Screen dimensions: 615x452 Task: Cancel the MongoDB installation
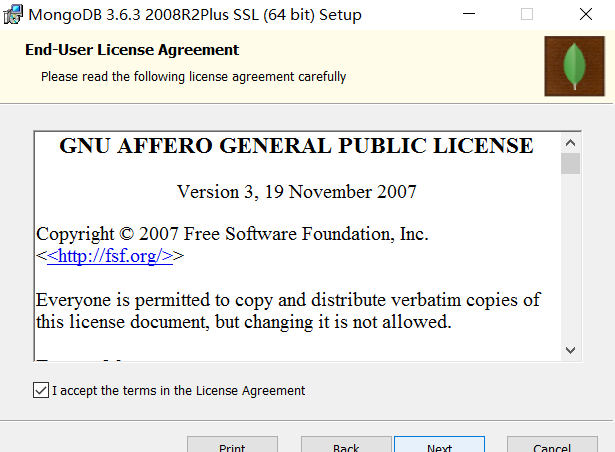tap(552, 444)
